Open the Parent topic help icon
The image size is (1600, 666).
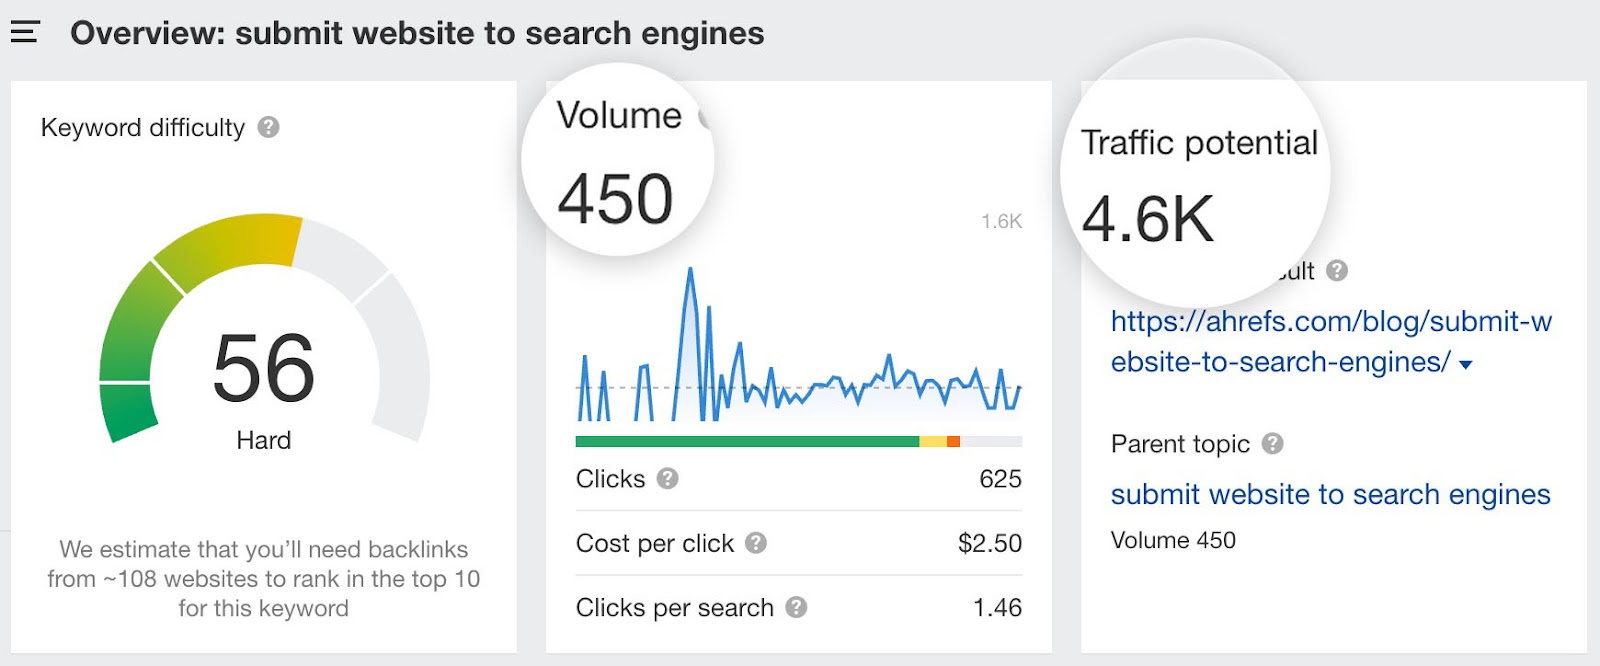click(1273, 444)
